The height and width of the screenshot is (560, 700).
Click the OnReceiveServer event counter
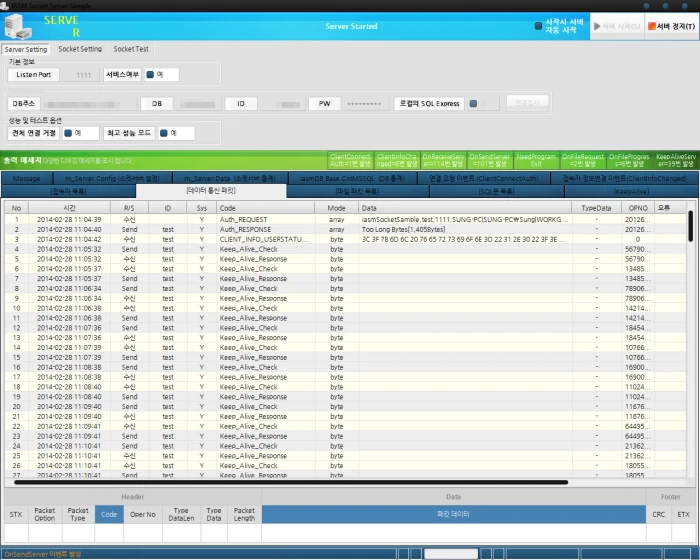[x=443, y=160]
